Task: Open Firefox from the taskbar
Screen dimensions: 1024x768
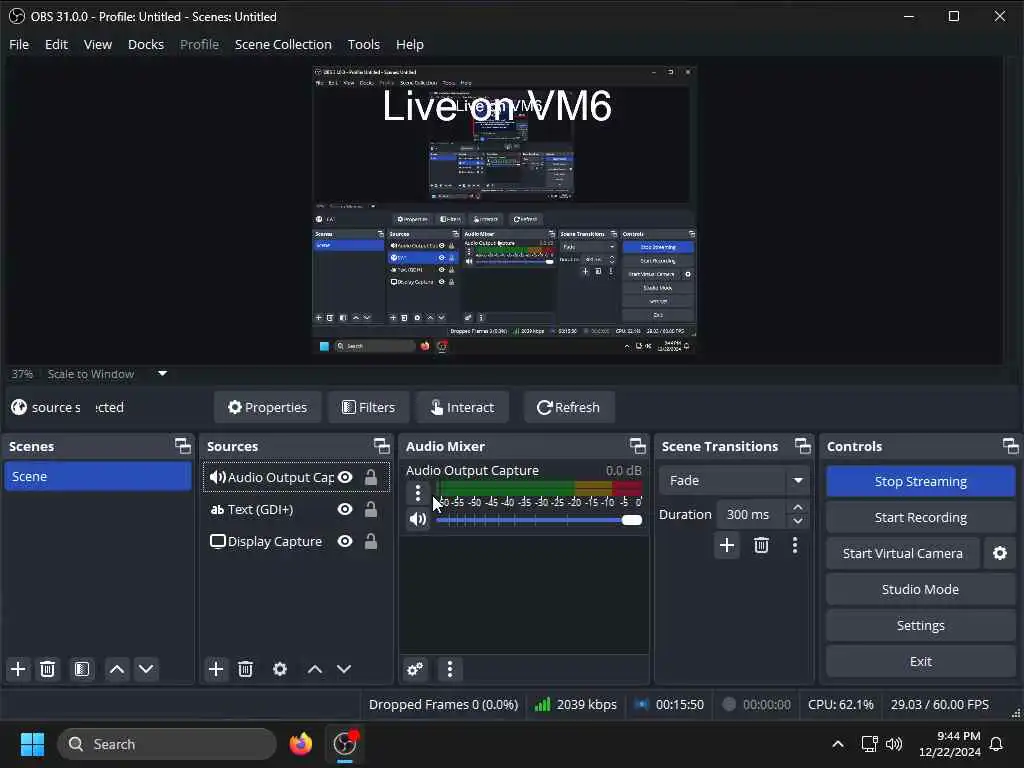Action: pyautogui.click(x=301, y=744)
